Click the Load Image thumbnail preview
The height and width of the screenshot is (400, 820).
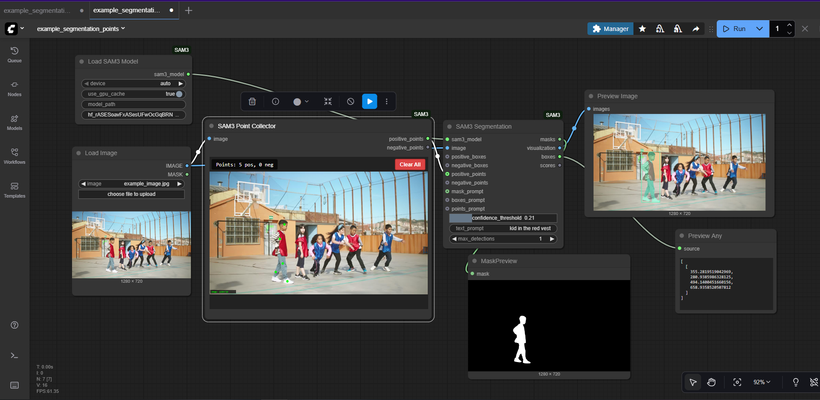[x=131, y=245]
